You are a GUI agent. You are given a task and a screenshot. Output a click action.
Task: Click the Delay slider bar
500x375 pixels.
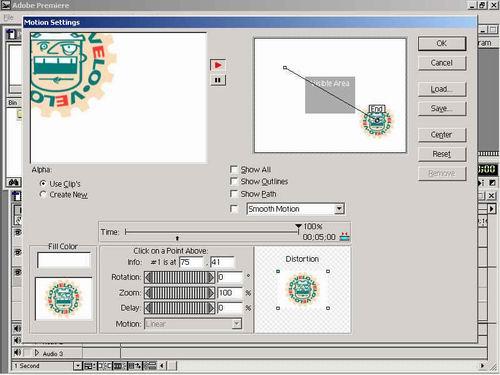click(179, 308)
